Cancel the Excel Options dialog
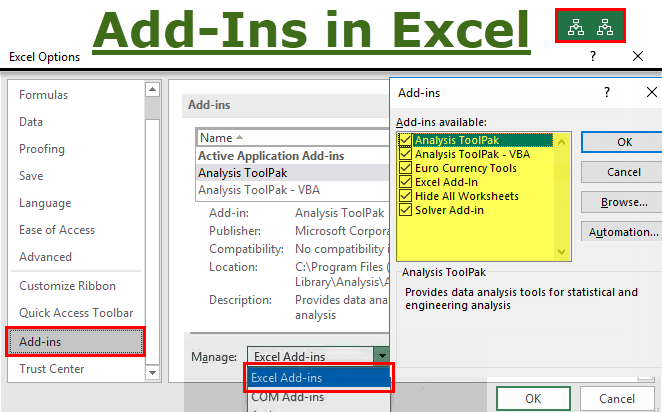The width and height of the screenshot is (662, 412). 617,398
